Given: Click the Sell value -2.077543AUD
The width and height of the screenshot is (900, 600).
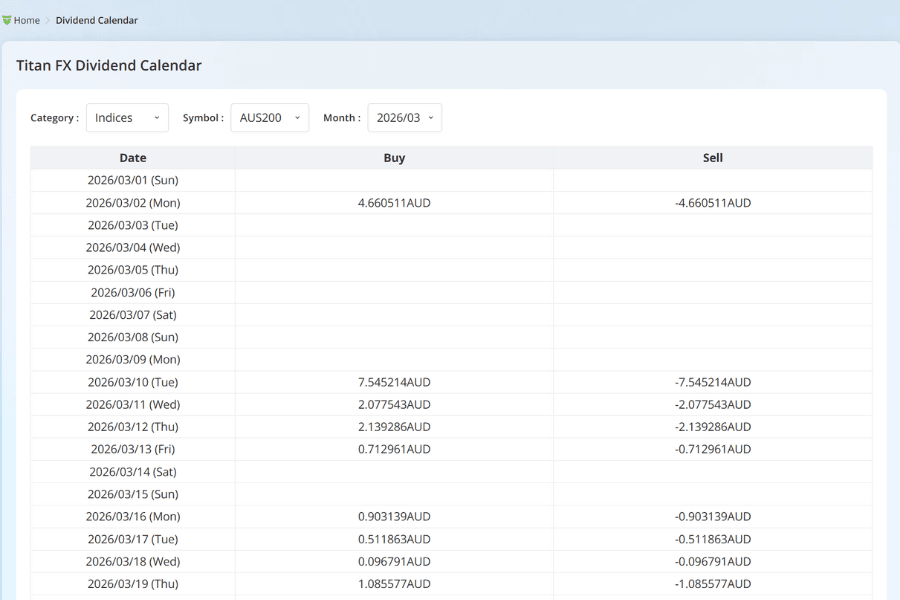Looking at the screenshot, I should [713, 404].
